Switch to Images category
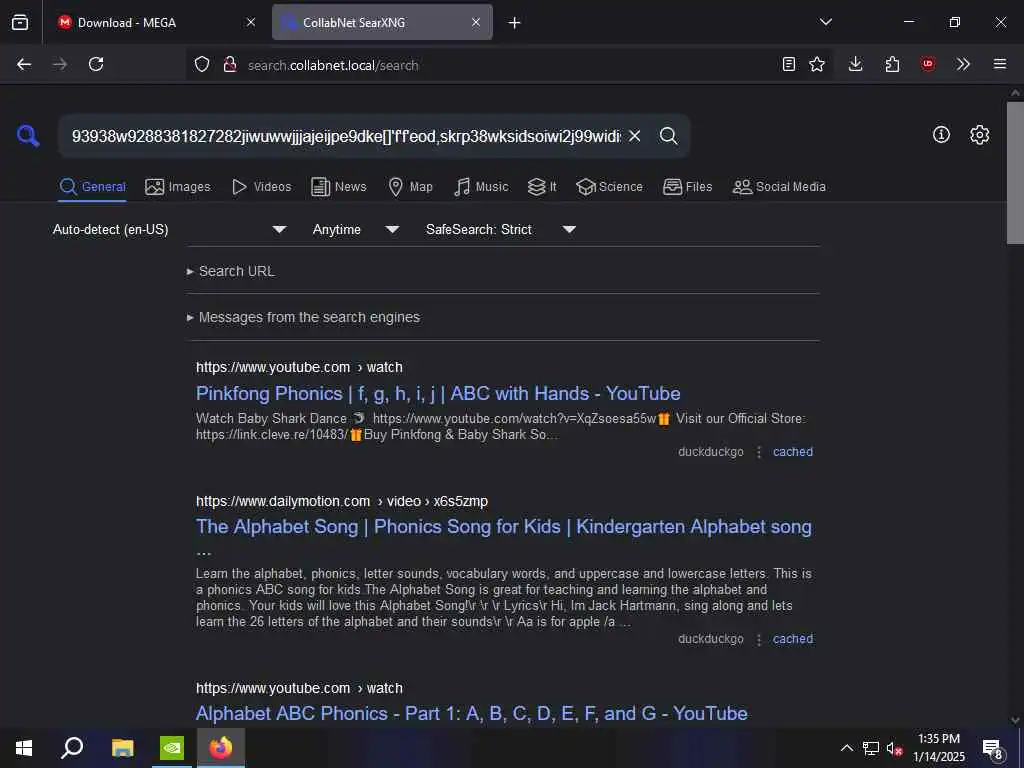This screenshot has height=768, width=1024. pos(178,187)
